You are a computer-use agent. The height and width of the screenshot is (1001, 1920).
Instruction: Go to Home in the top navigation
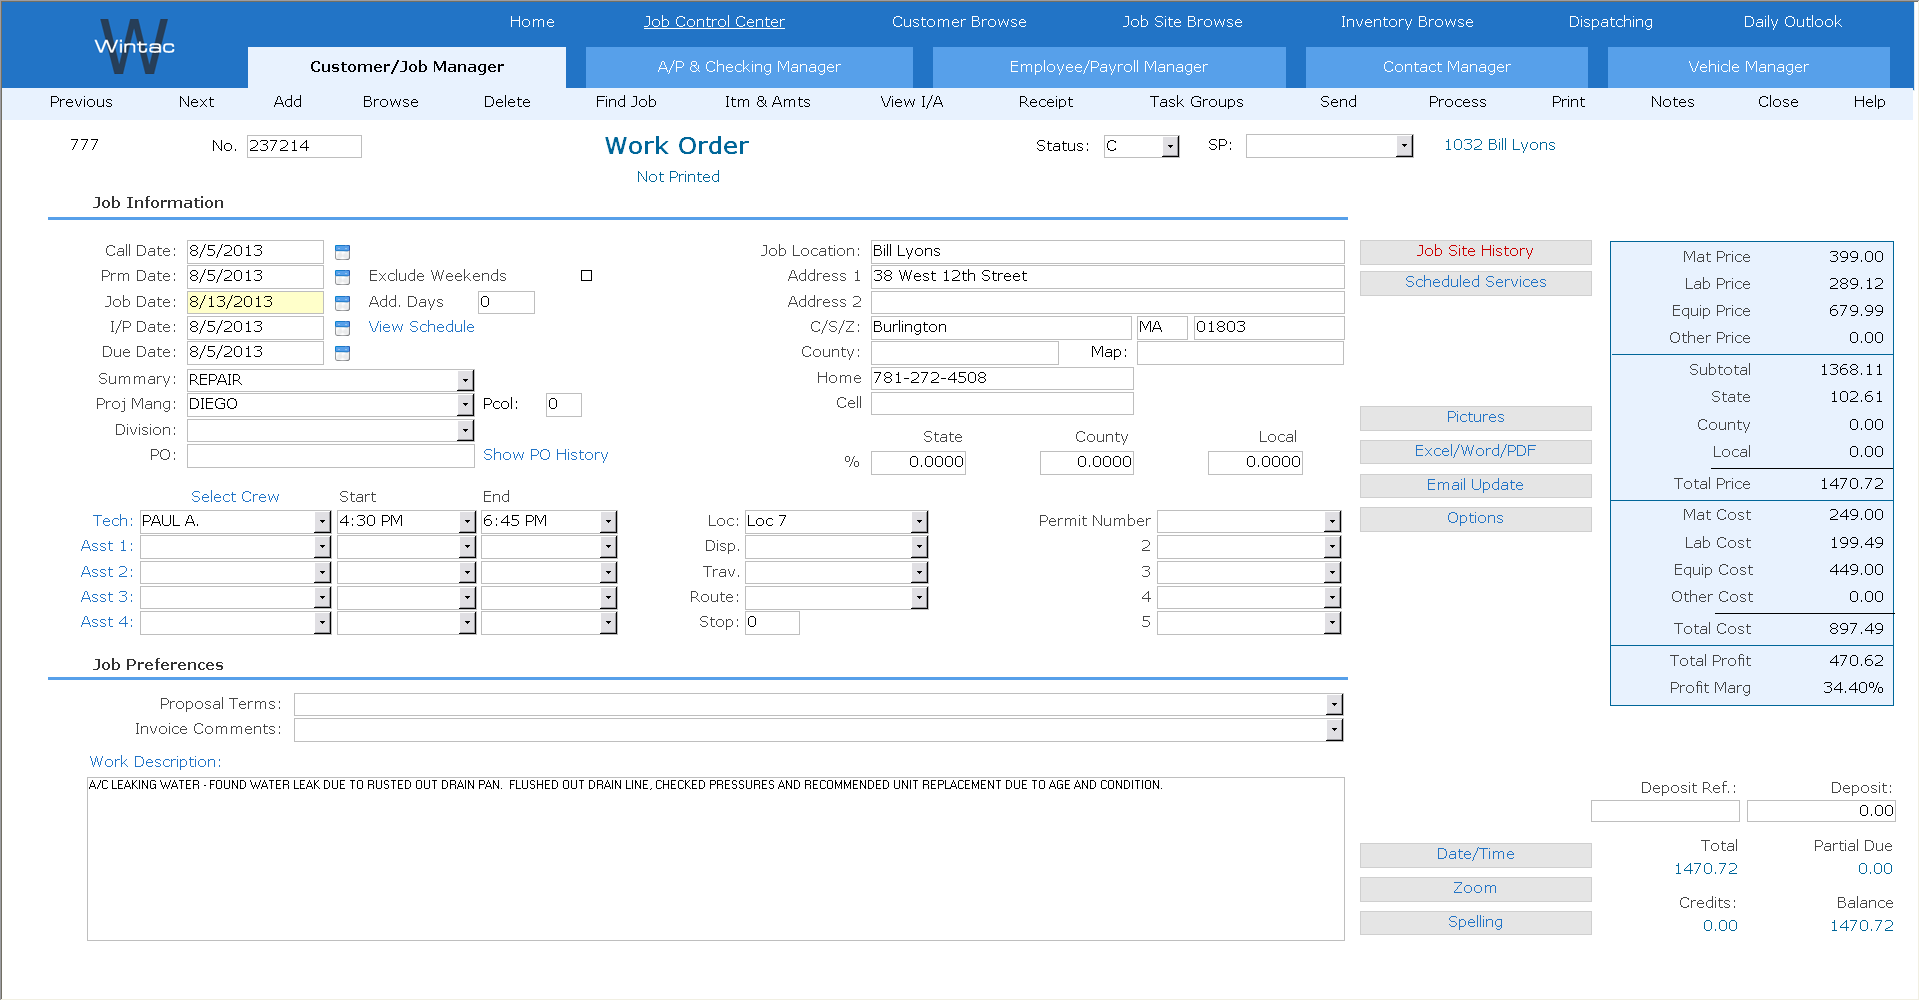(532, 22)
